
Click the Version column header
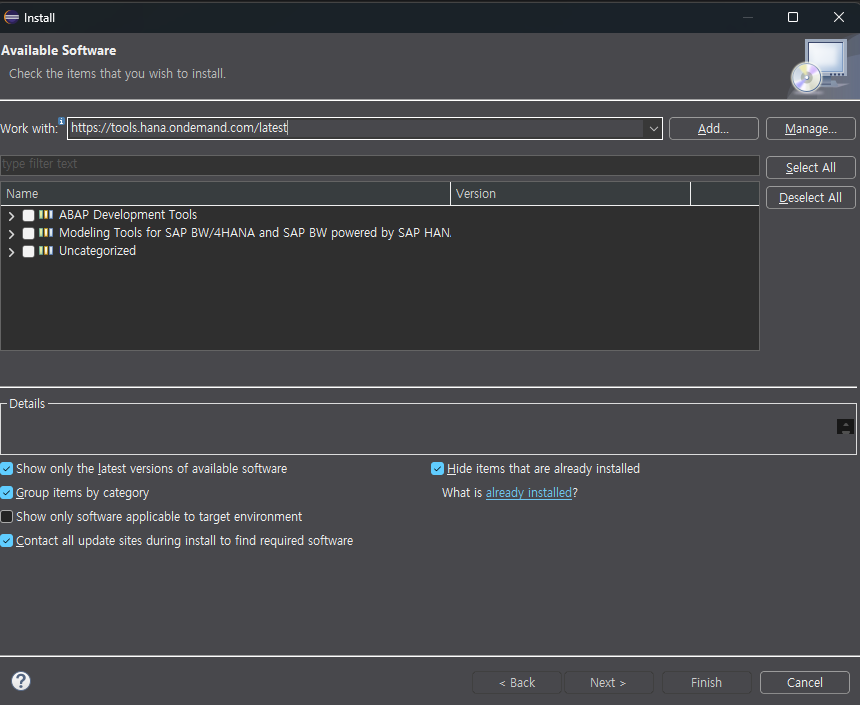tap(570, 194)
